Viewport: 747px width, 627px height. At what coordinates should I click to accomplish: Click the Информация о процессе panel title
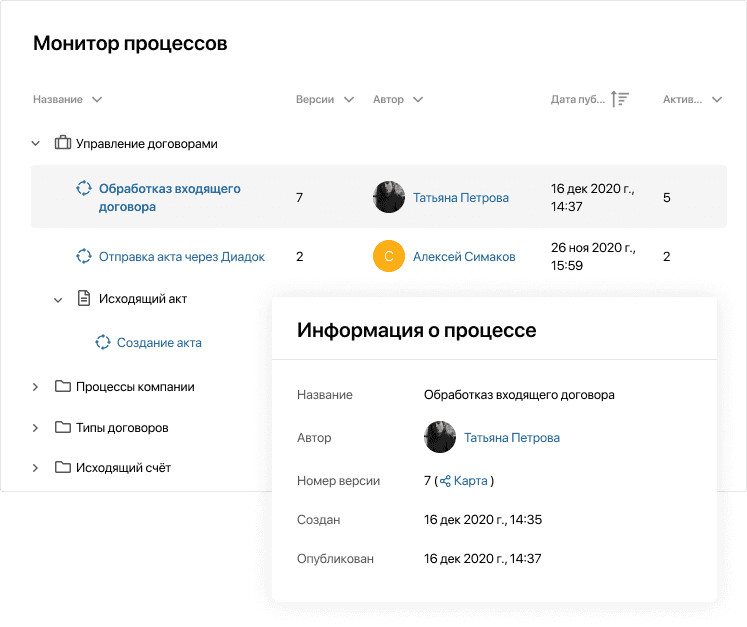click(x=416, y=330)
